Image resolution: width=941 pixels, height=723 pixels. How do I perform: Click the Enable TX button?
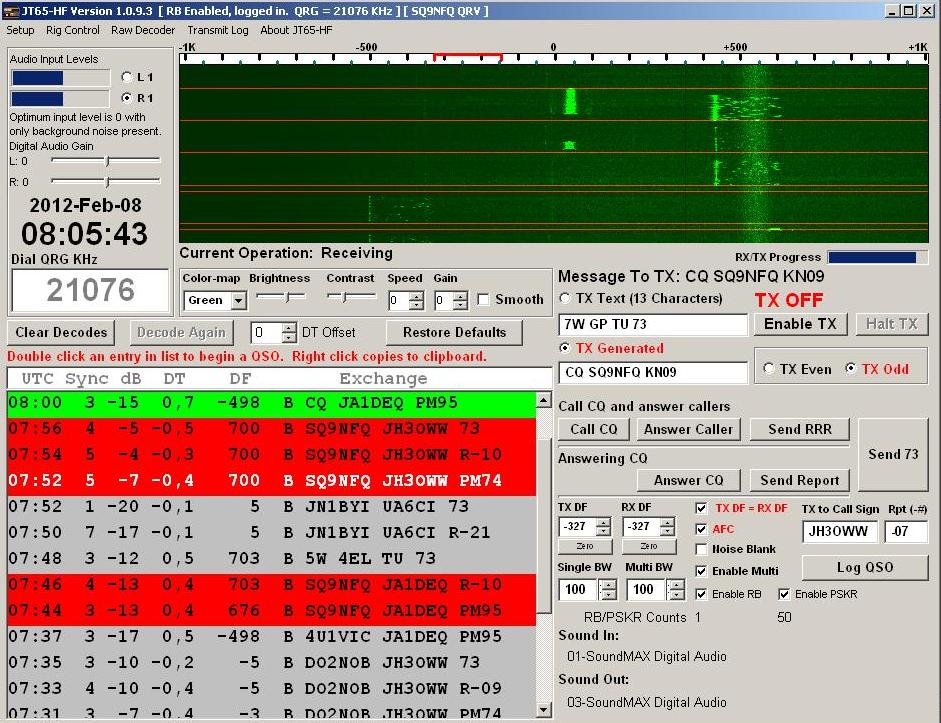801,324
